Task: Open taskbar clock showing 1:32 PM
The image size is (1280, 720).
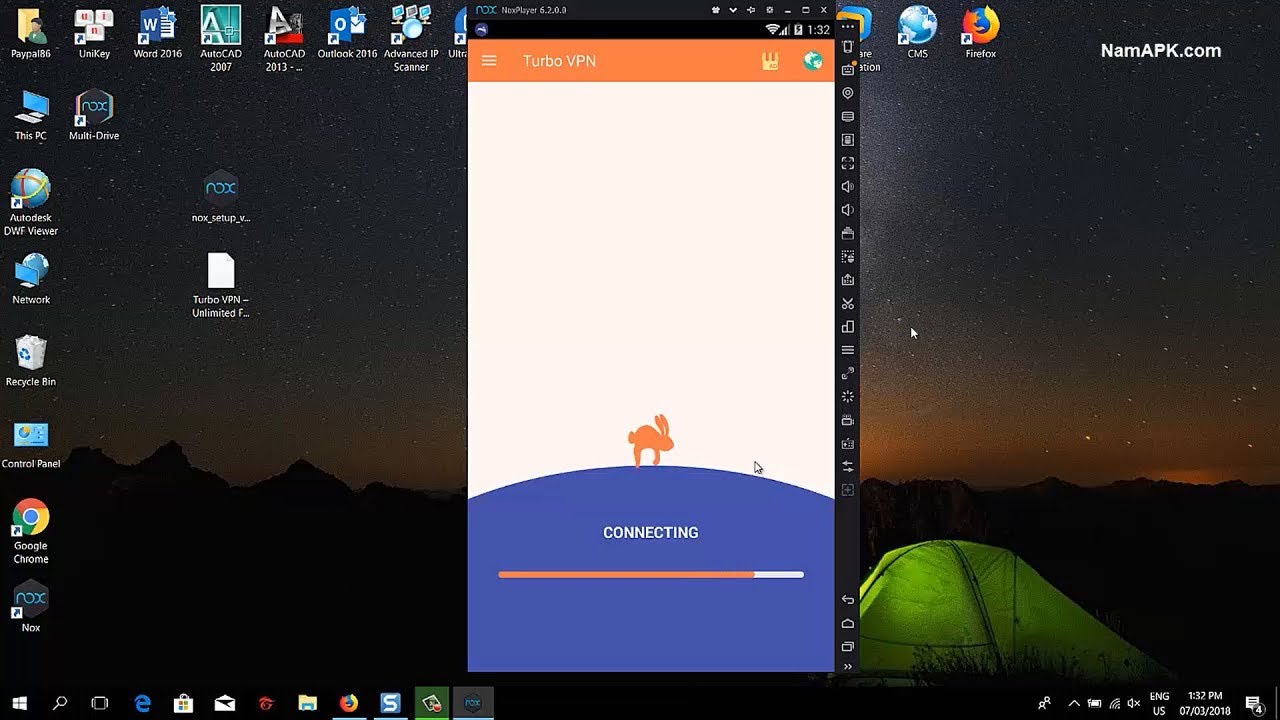Action: click(x=1205, y=703)
